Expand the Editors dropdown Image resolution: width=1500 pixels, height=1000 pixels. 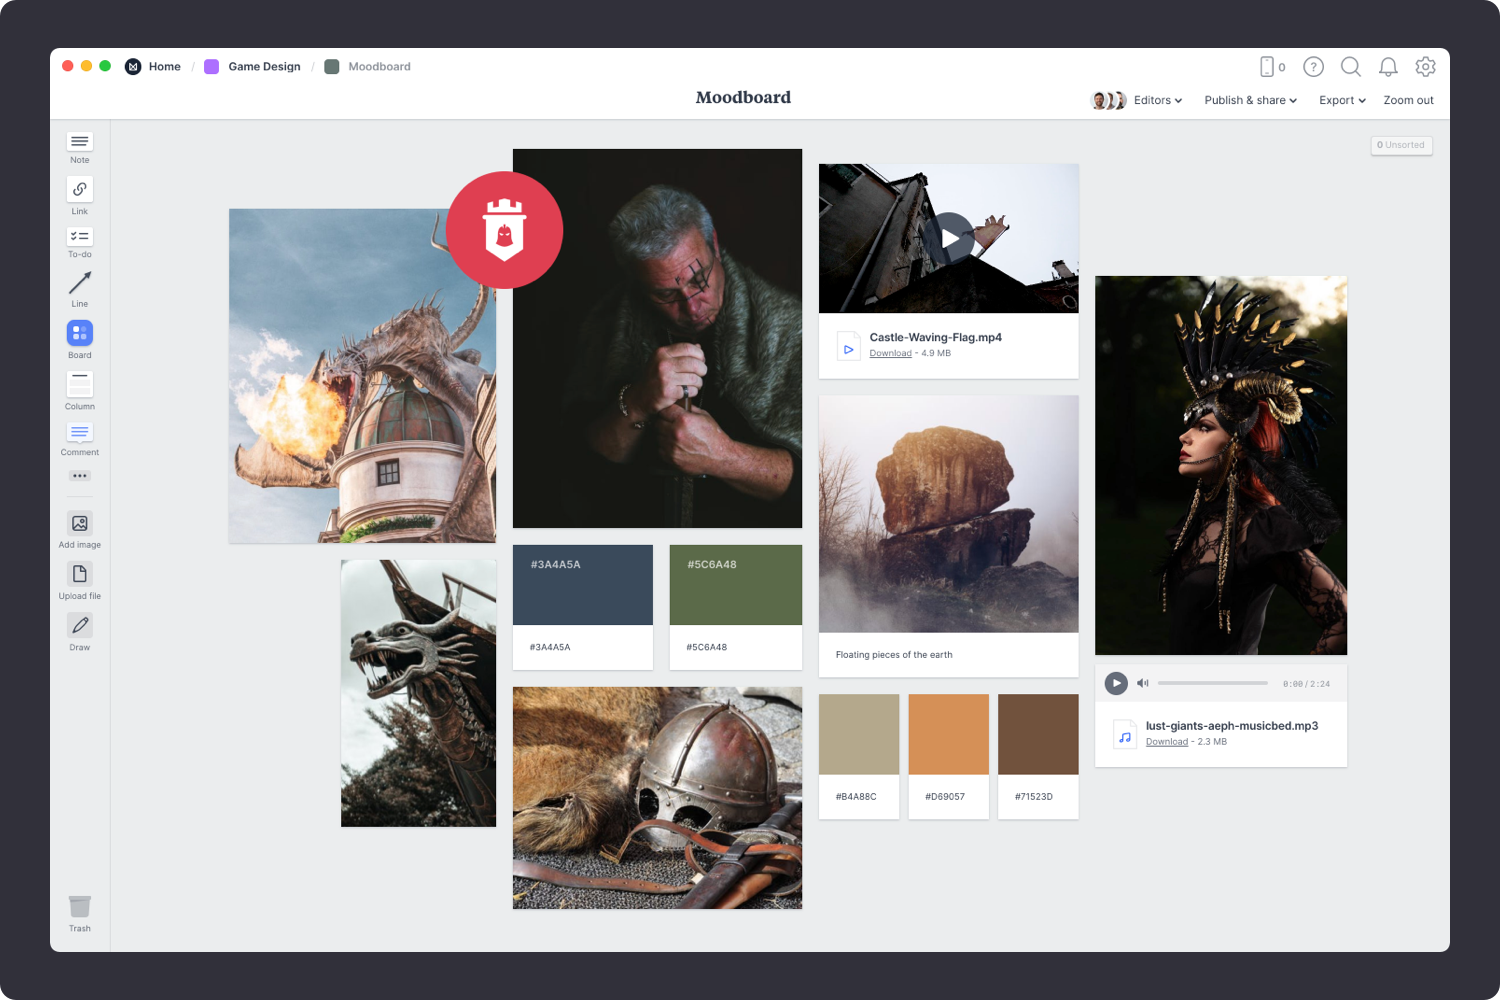pos(1156,100)
